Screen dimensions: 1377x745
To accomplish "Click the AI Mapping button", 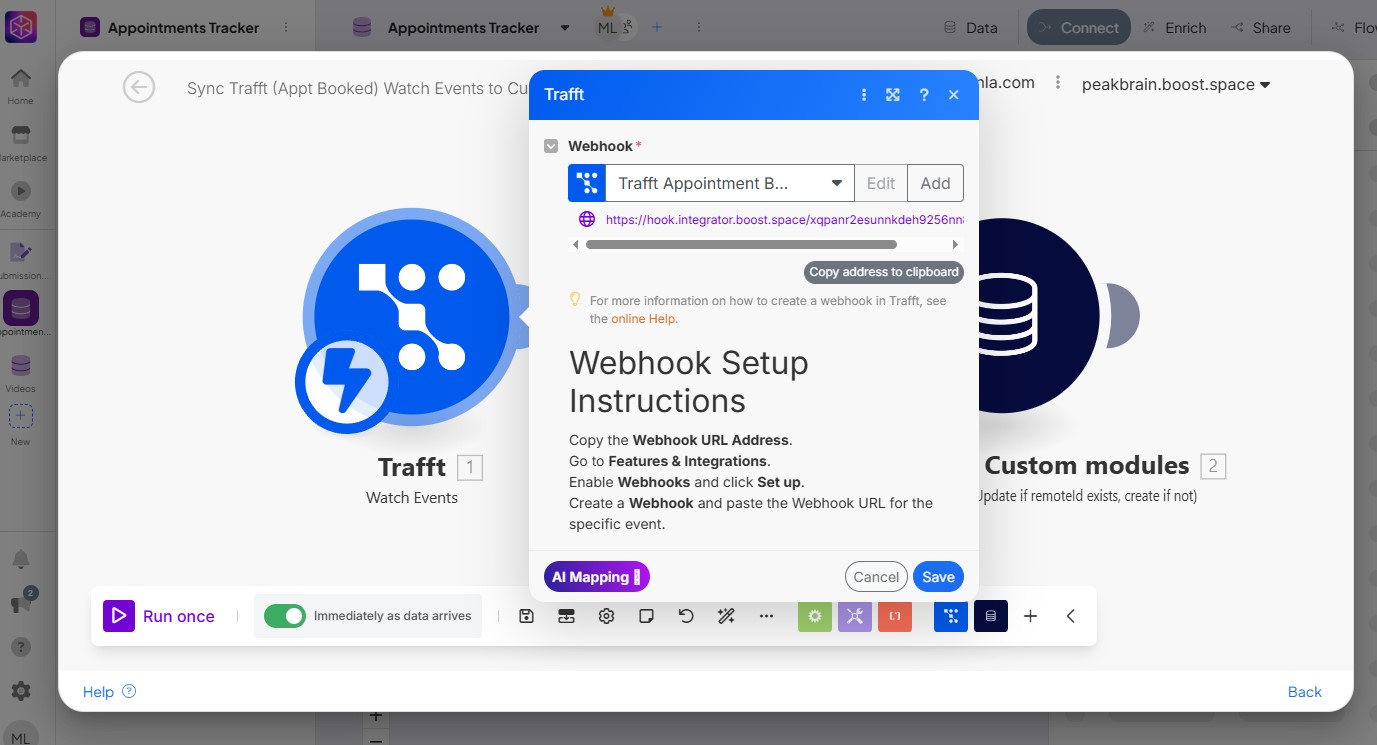I will point(597,577).
